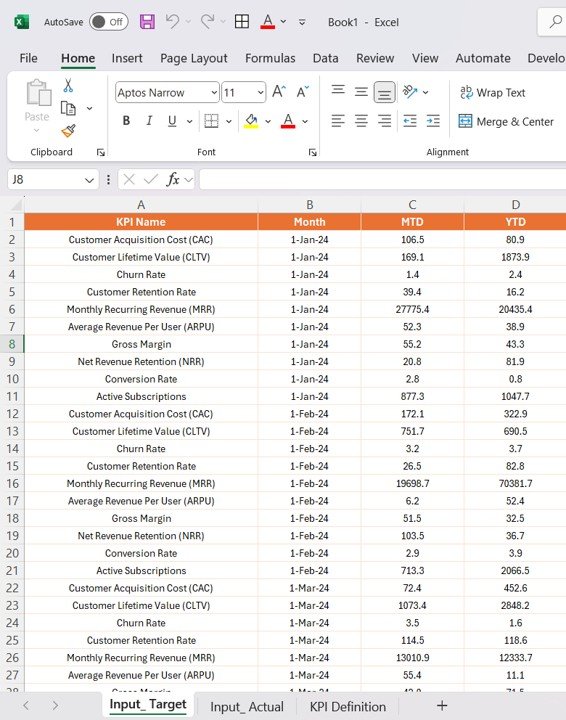Image resolution: width=566 pixels, height=720 pixels.
Task: Click the Orientation text angle icon
Action: [x=410, y=92]
